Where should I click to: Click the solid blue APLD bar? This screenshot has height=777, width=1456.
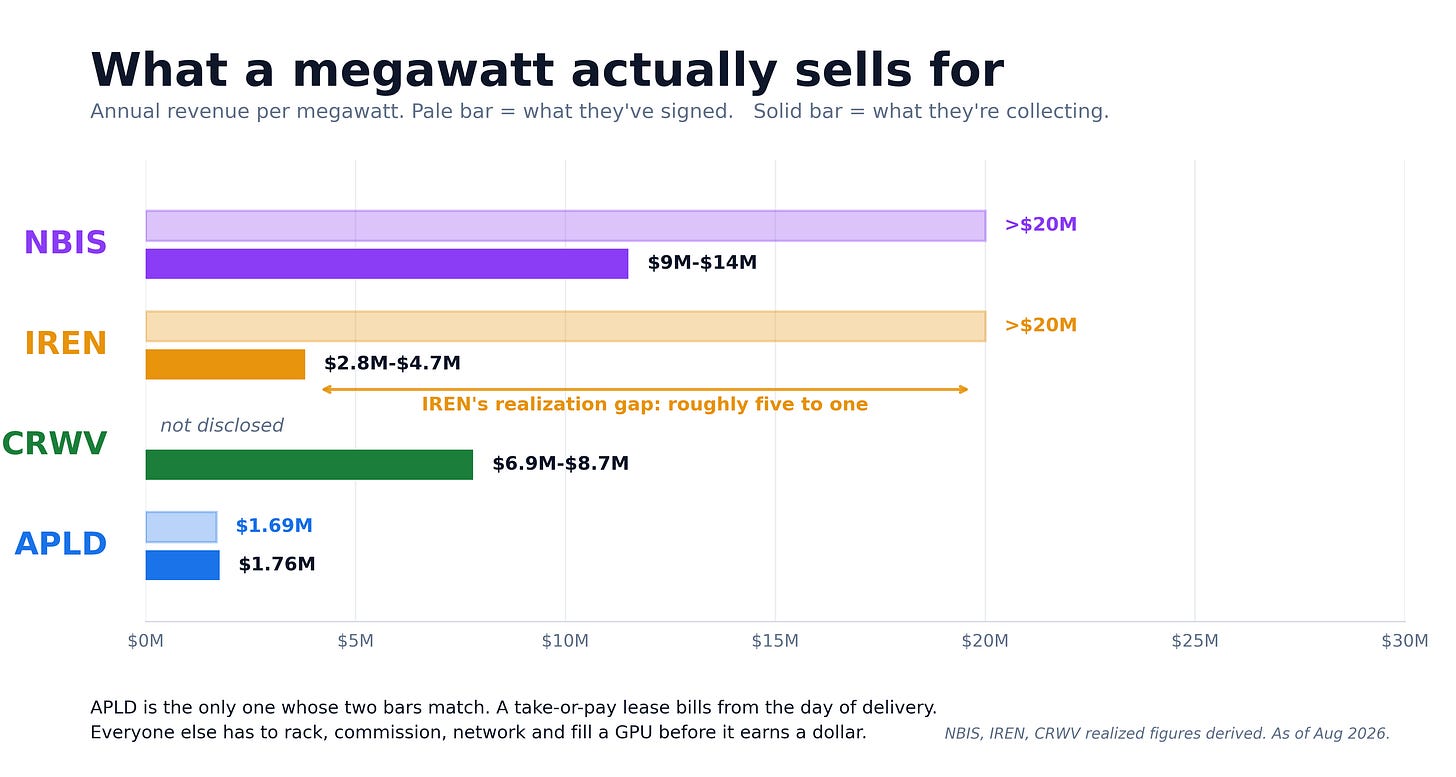pos(182,565)
